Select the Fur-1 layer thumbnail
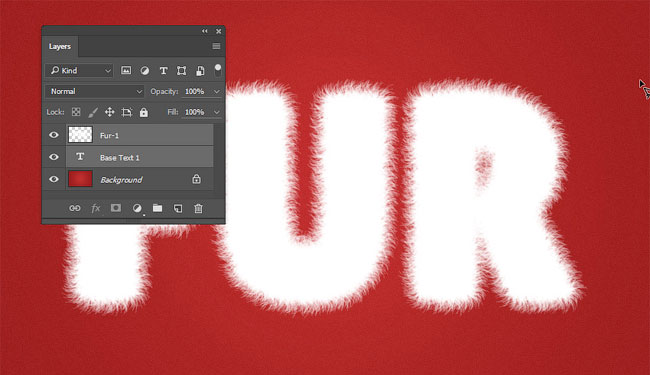The height and width of the screenshot is (375, 650). click(80, 135)
